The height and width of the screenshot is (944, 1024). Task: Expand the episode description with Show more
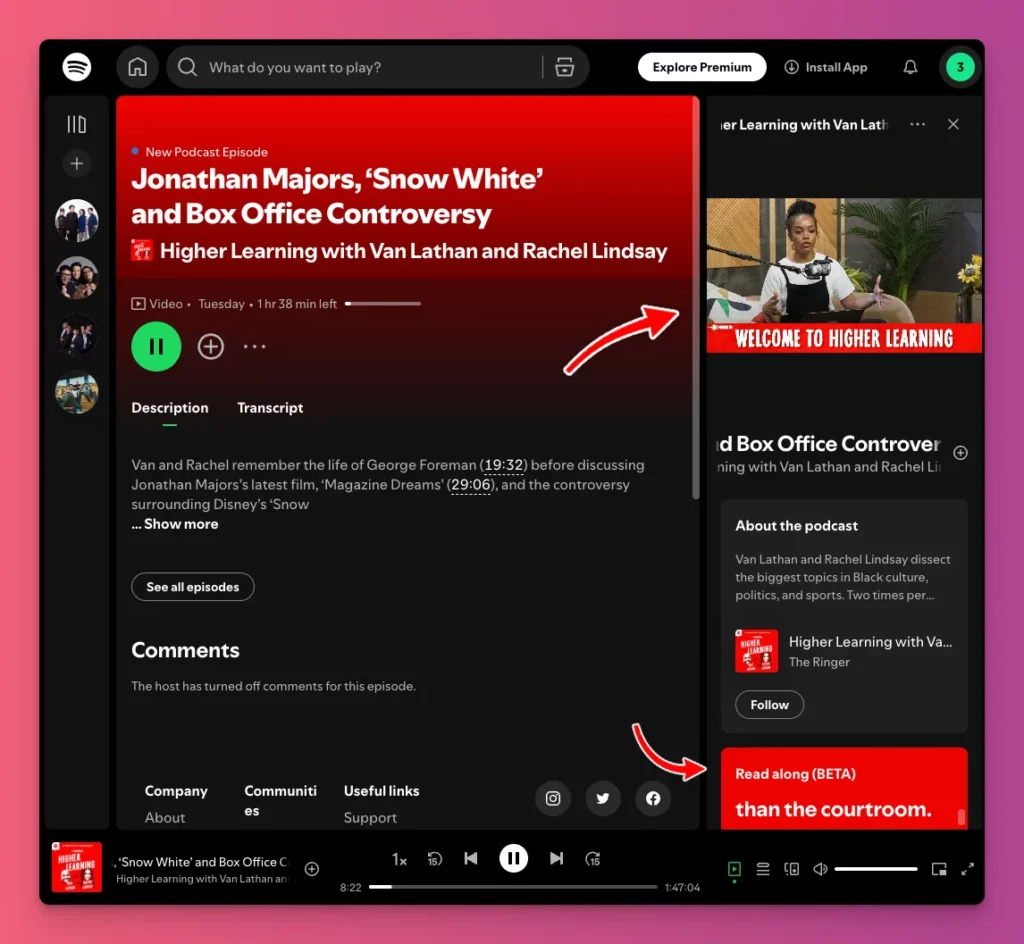(x=174, y=523)
